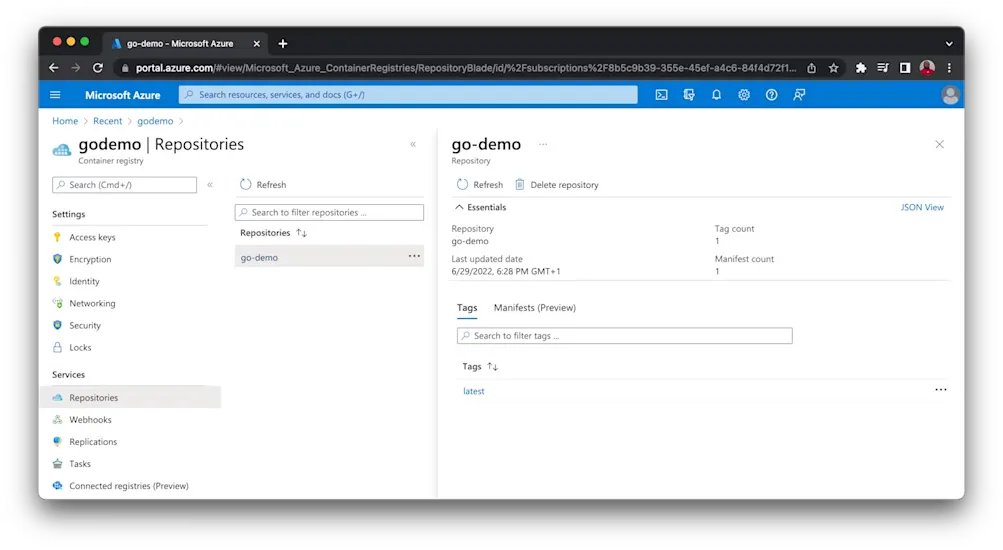Open the JSON View link
The height and width of the screenshot is (550, 1003).
[922, 207]
